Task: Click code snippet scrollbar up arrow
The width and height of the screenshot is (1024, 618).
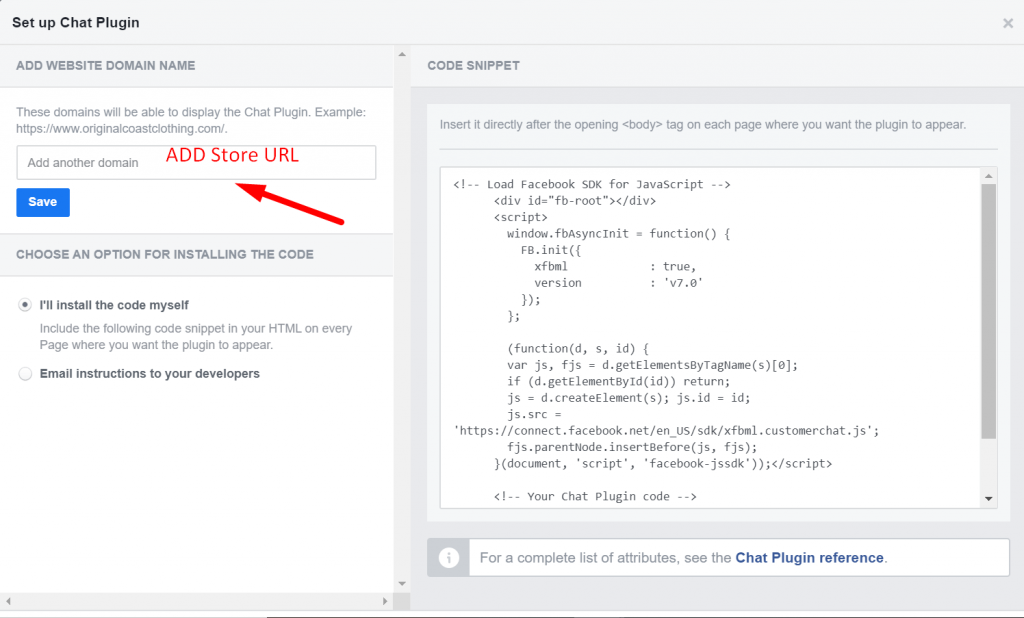Action: pyautogui.click(x=988, y=176)
